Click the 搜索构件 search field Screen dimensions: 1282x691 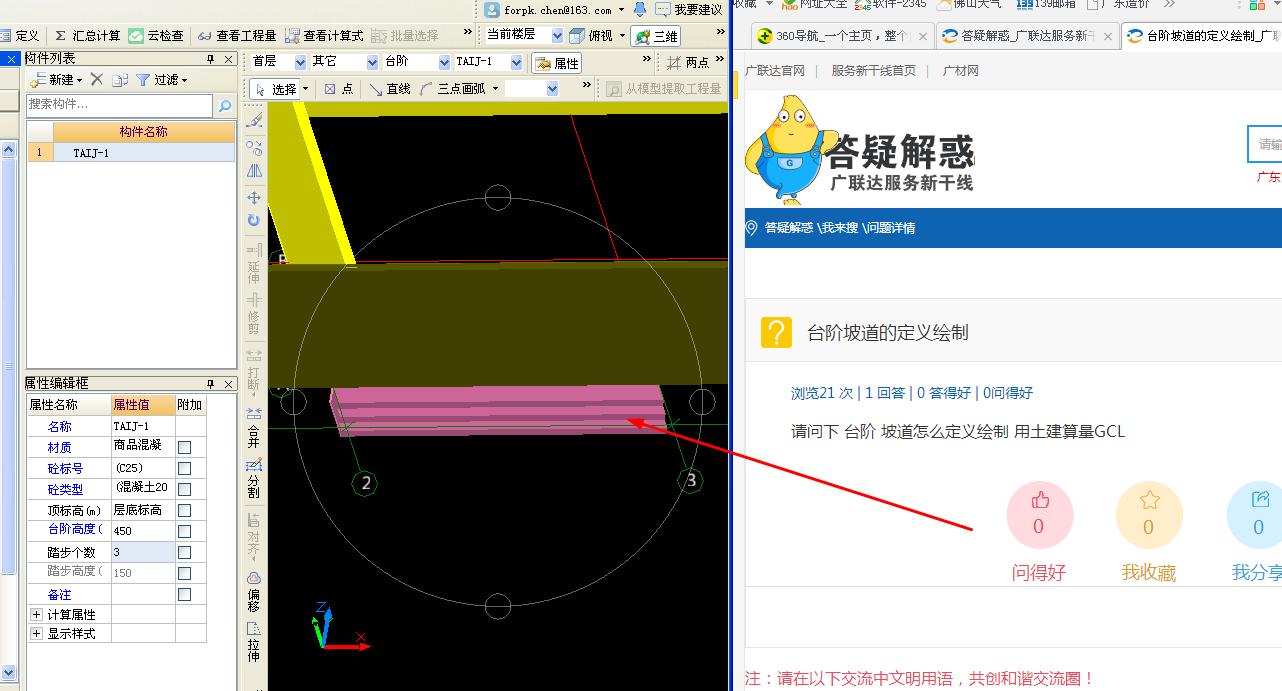coord(120,104)
